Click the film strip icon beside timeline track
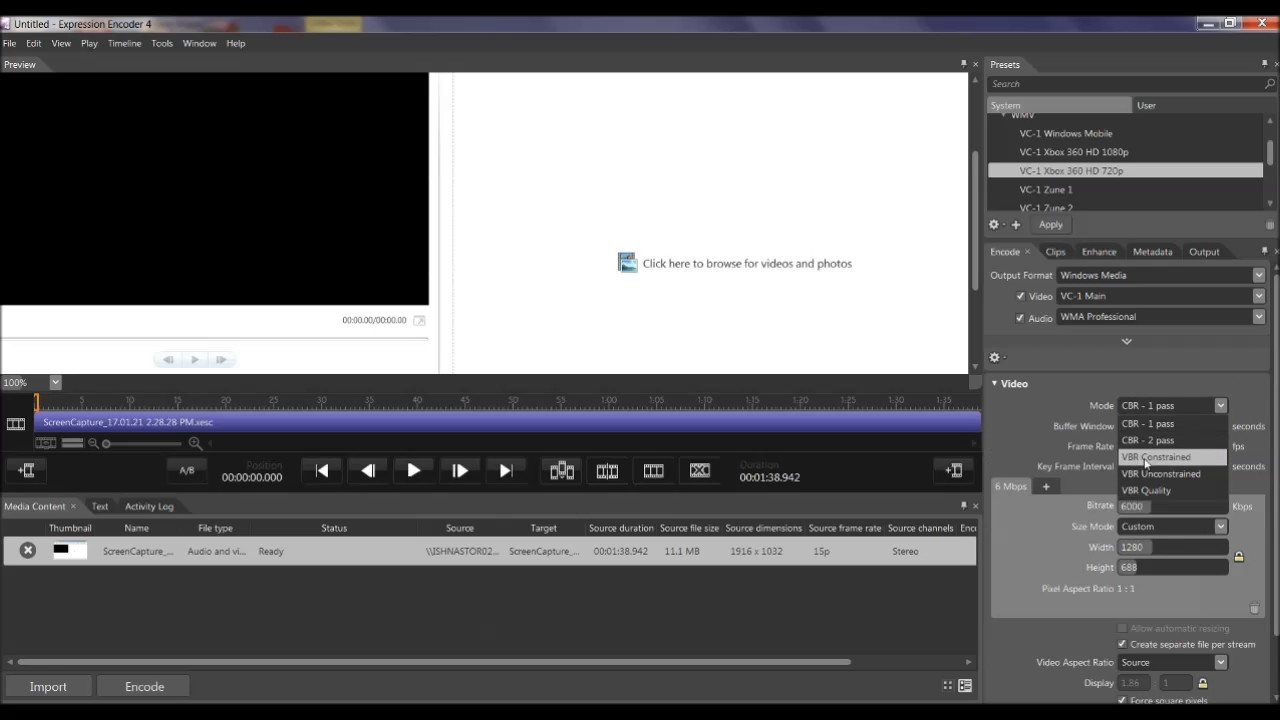Image resolution: width=1280 pixels, height=720 pixels. pos(16,424)
